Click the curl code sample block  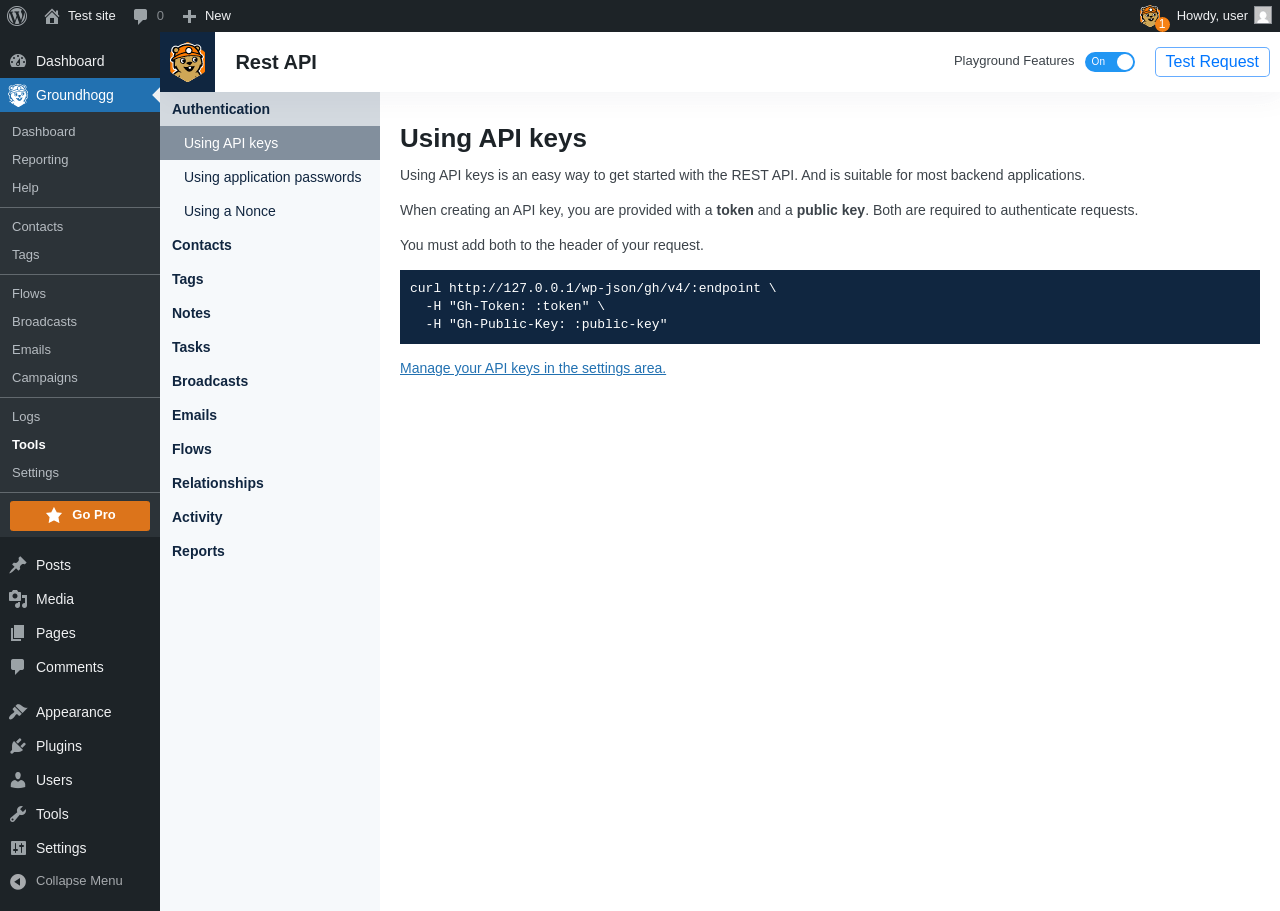coord(829,307)
